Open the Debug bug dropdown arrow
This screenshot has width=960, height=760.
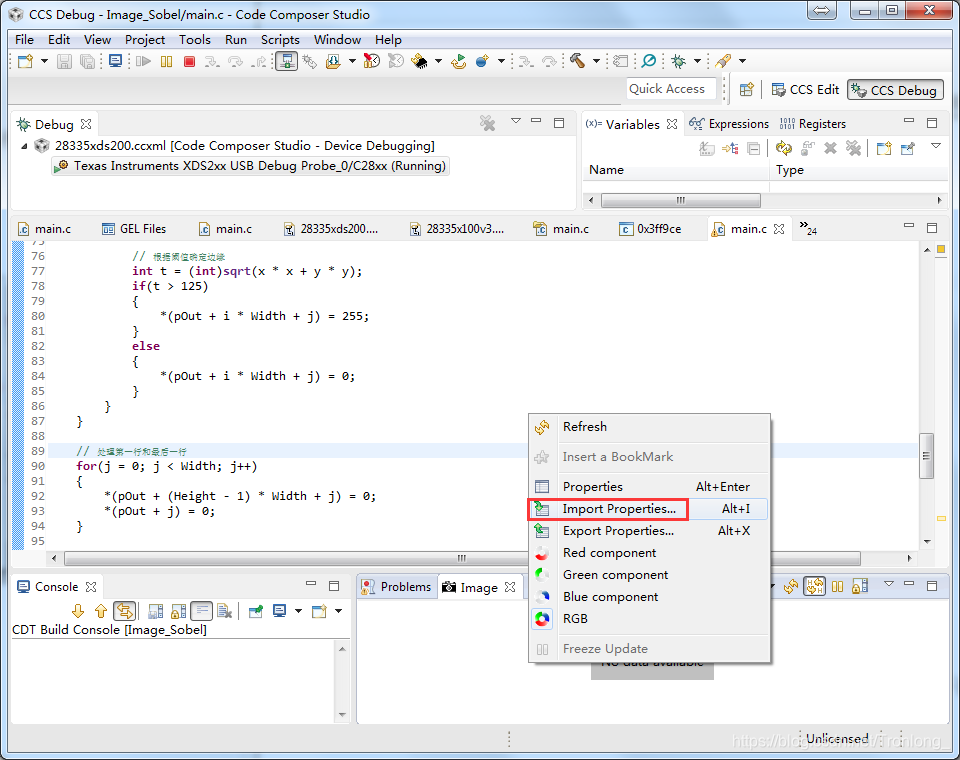coord(697,61)
